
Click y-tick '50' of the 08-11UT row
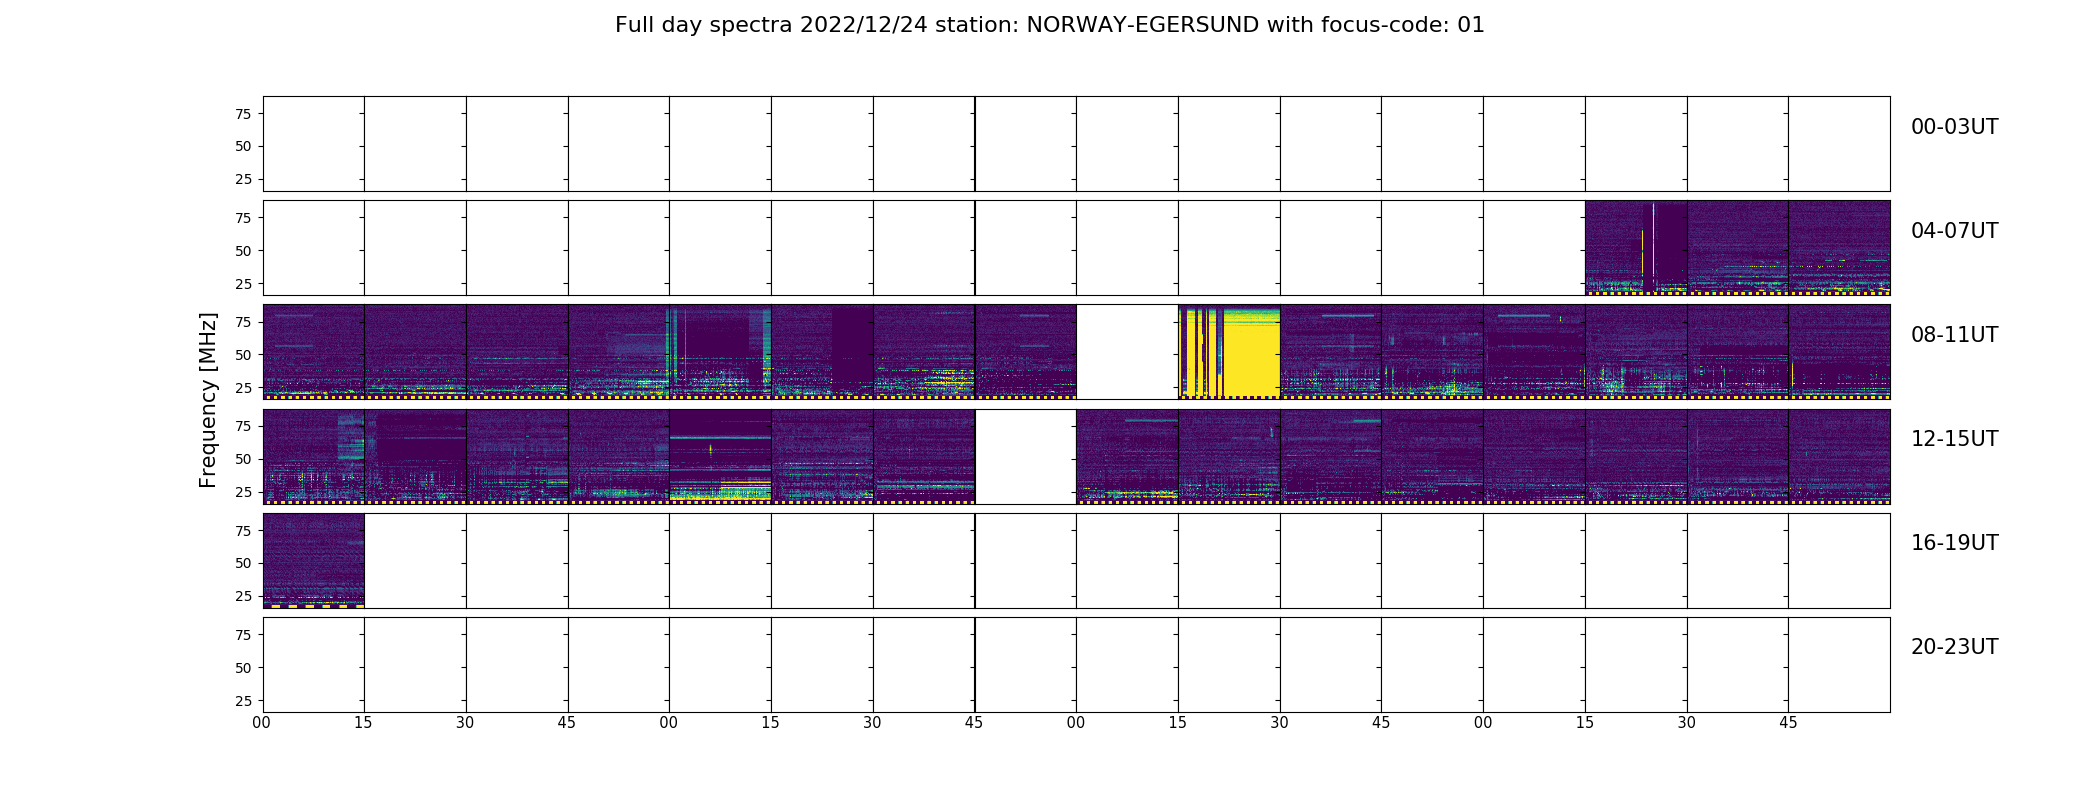pos(243,355)
